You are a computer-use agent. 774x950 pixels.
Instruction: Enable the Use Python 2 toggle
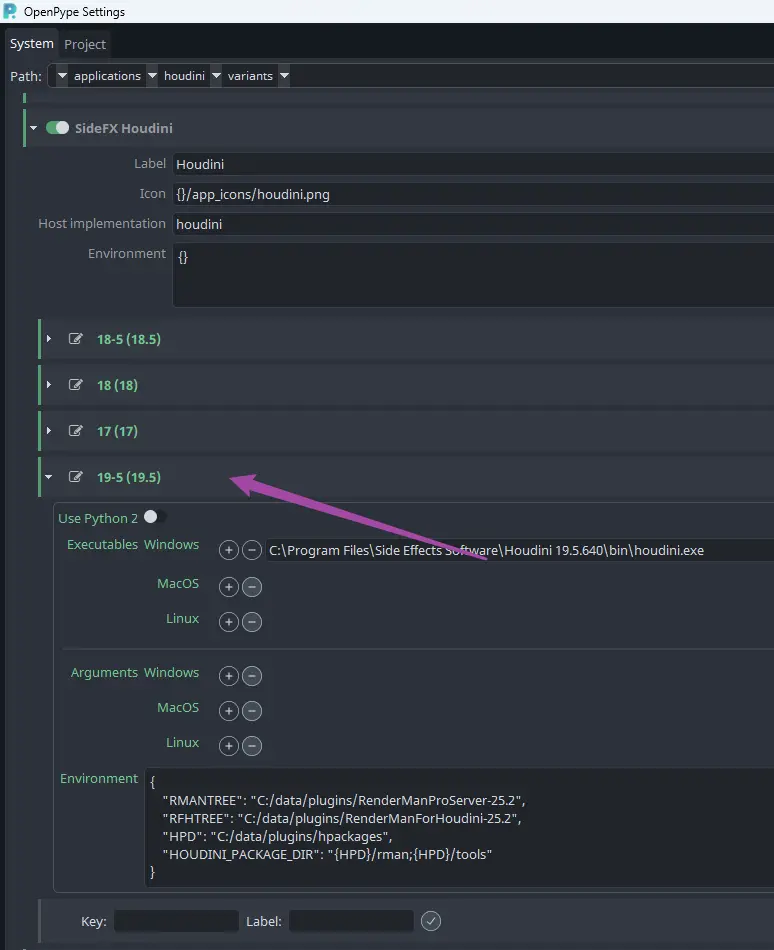point(155,517)
